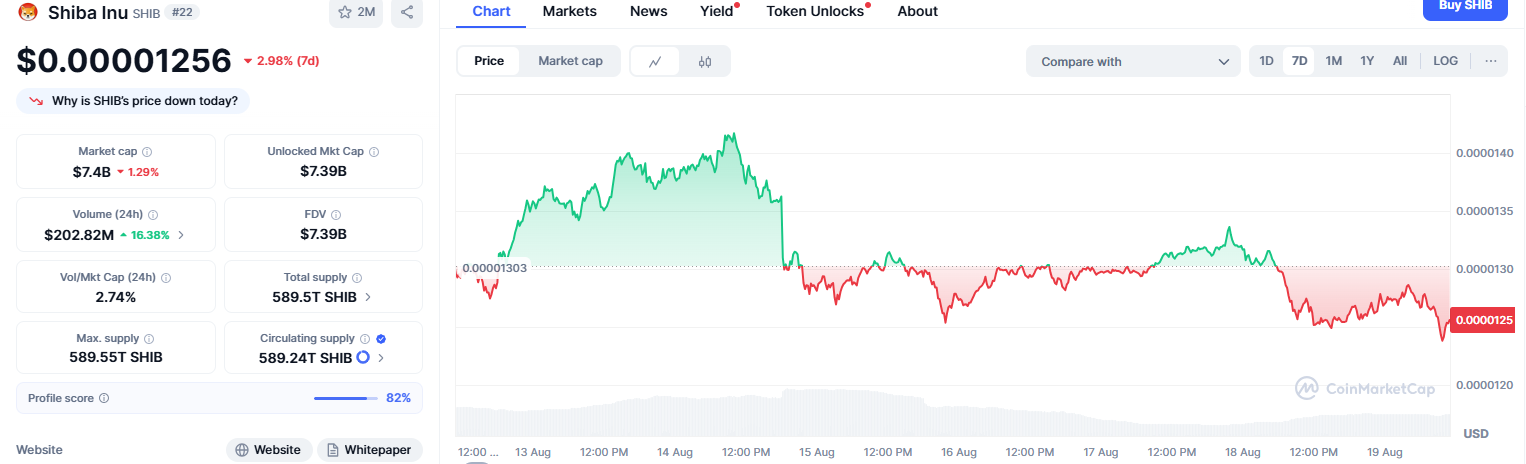1526x464 pixels.
Task: Enable LOG scale on chart
Action: pyautogui.click(x=1445, y=61)
